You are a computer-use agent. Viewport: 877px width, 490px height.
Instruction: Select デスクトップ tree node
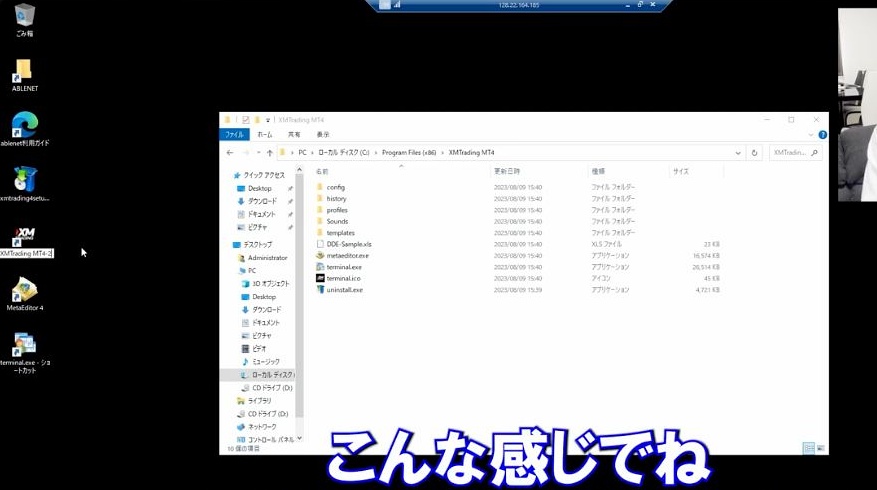pyautogui.click(x=257, y=244)
